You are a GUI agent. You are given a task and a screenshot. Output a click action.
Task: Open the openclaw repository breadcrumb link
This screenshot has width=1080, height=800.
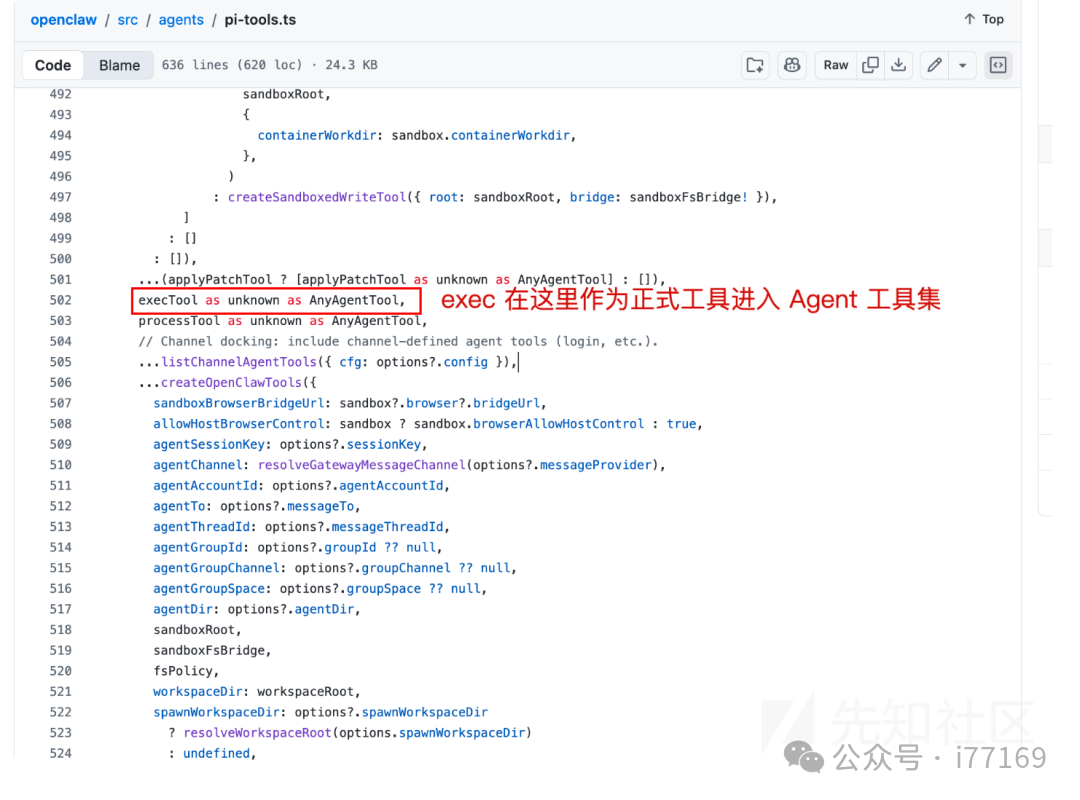pyautogui.click(x=63, y=19)
